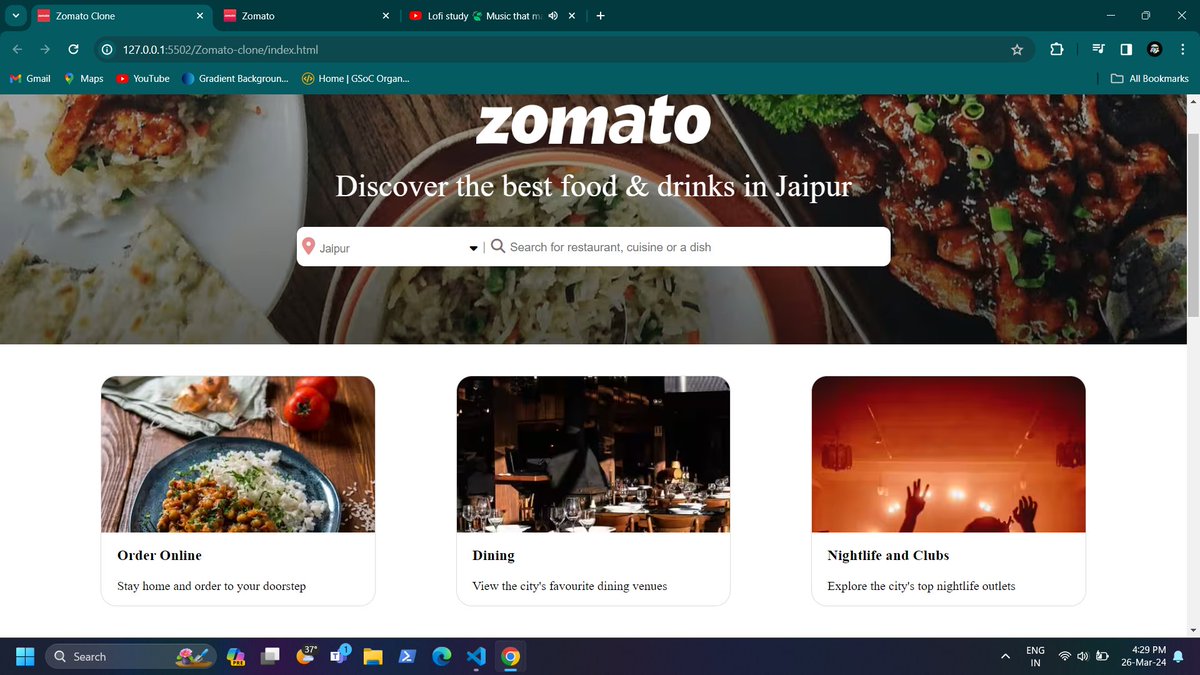Screen dimensions: 1200x675
Task: Click the volume icon in system tray
Action: click(1083, 656)
